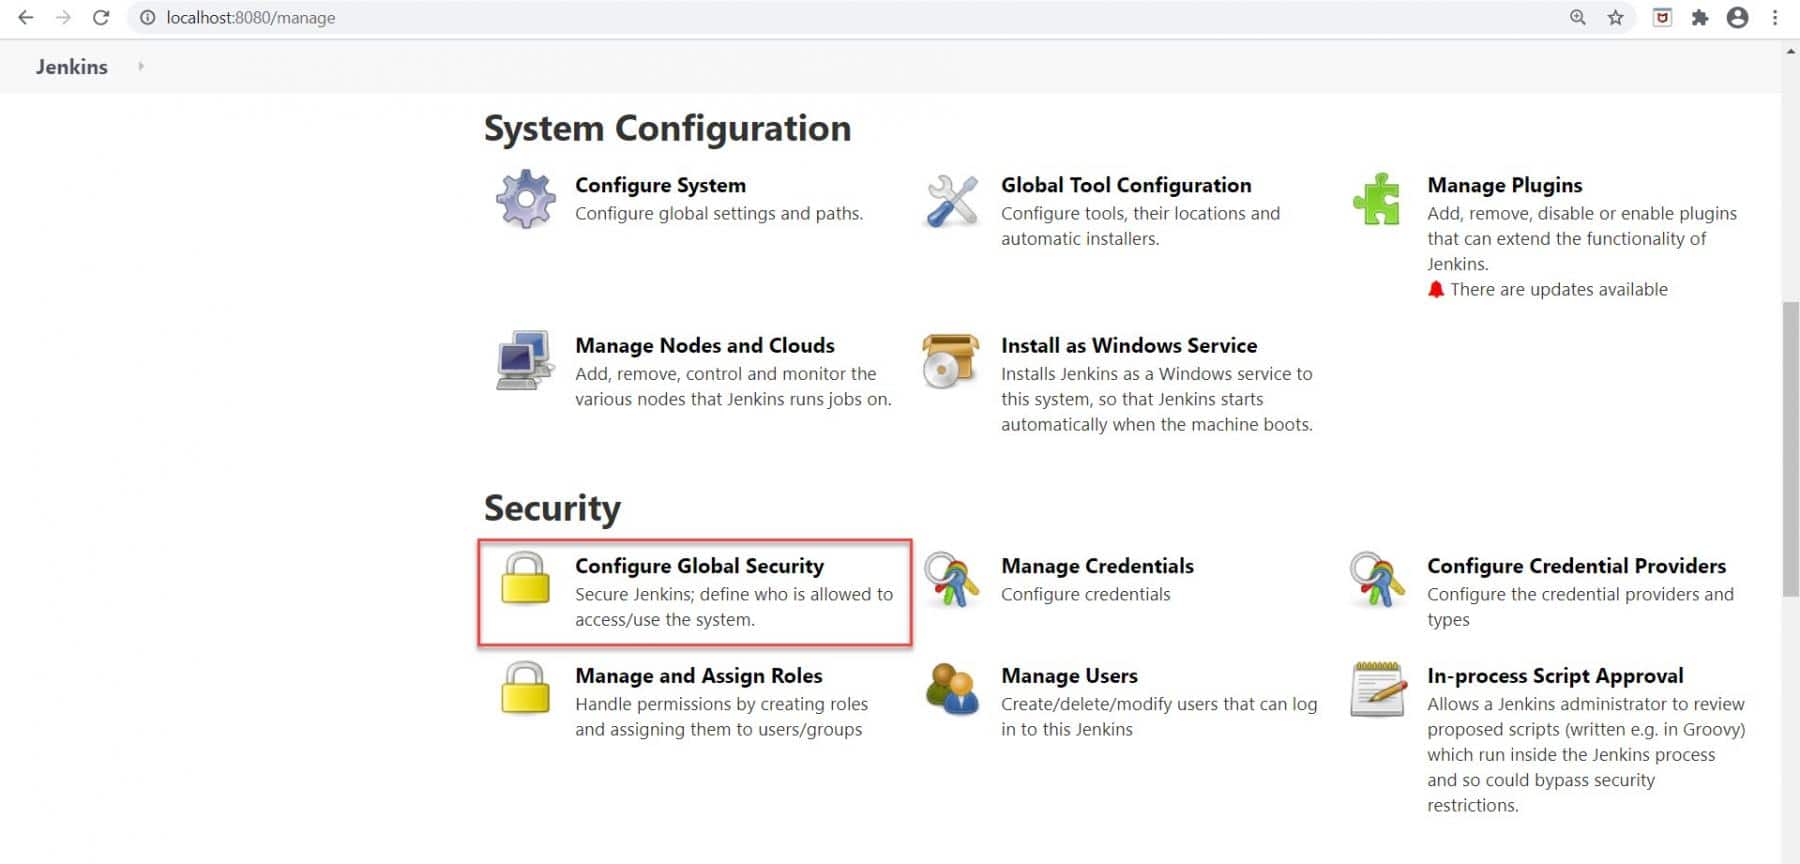Viewport: 1800px width, 864px height.
Task: Open the Global Tool Configuration link
Action: tap(1126, 185)
